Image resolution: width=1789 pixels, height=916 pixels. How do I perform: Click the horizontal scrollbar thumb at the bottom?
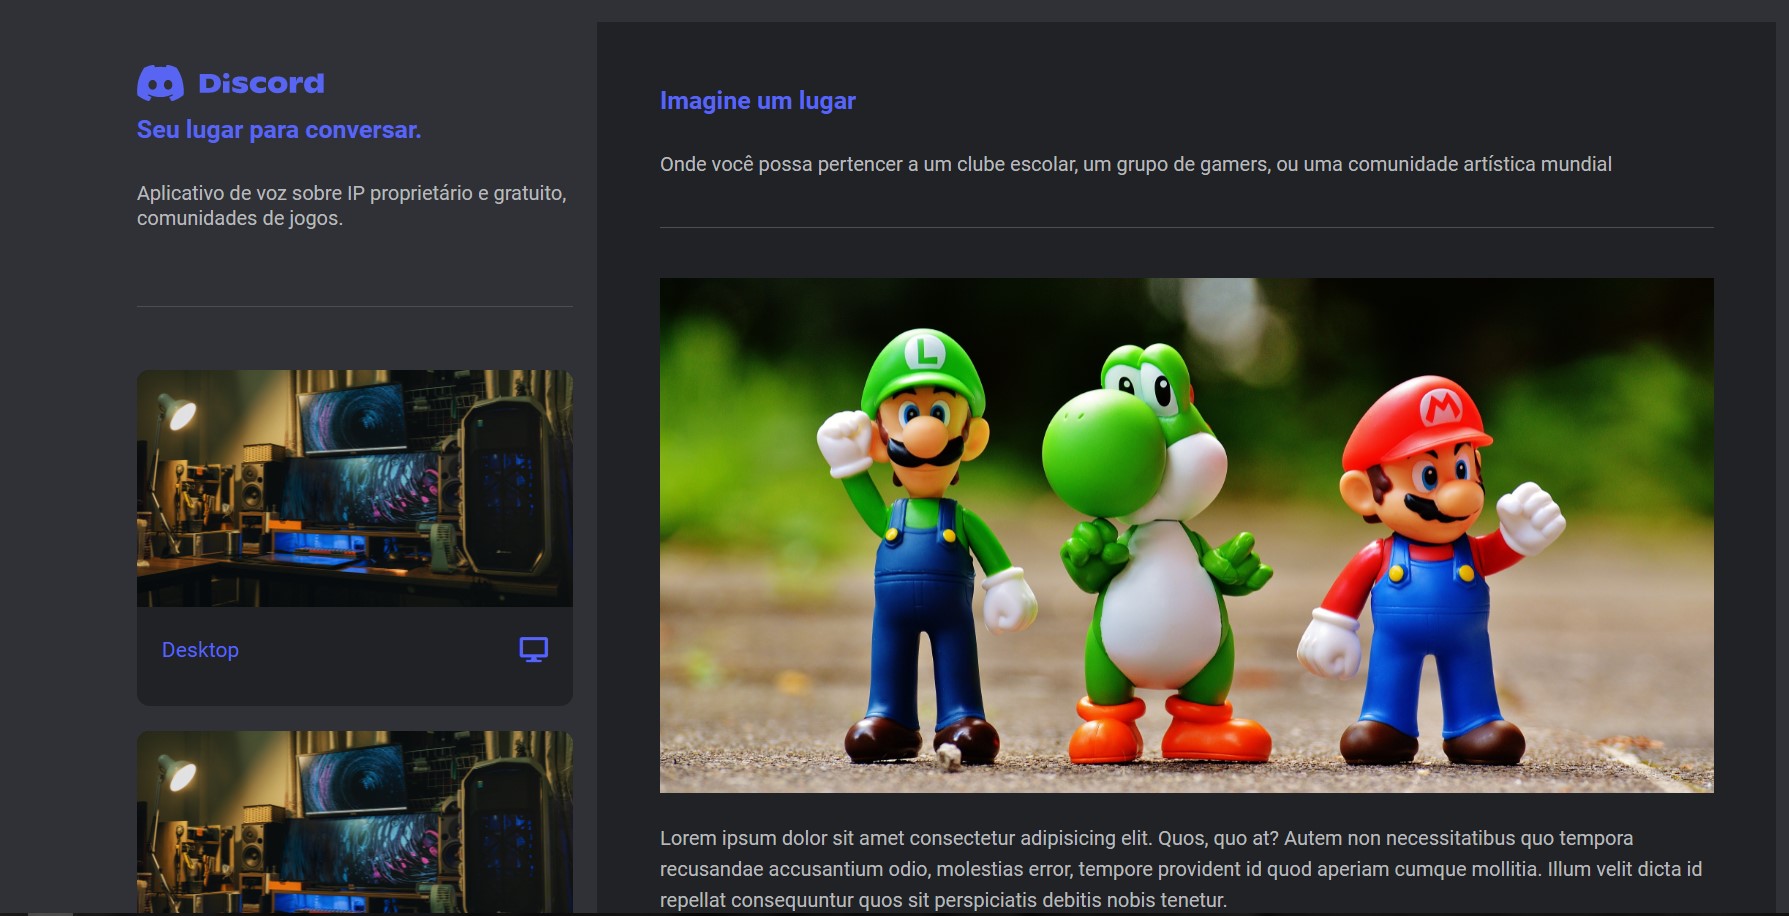tap(50, 913)
